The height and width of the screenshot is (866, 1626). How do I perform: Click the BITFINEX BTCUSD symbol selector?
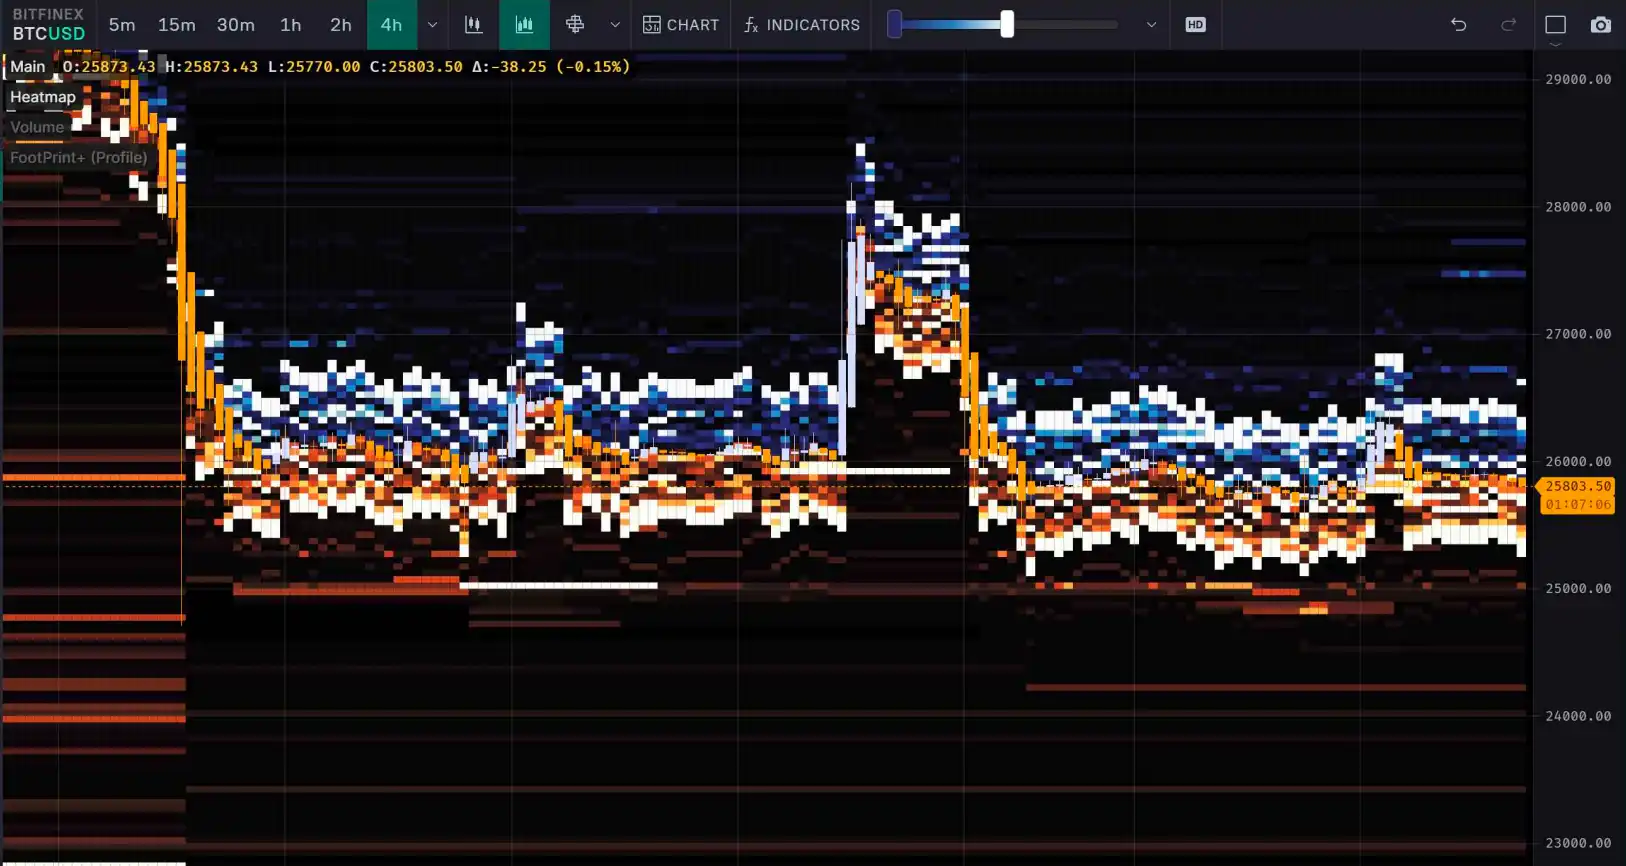tap(48, 25)
